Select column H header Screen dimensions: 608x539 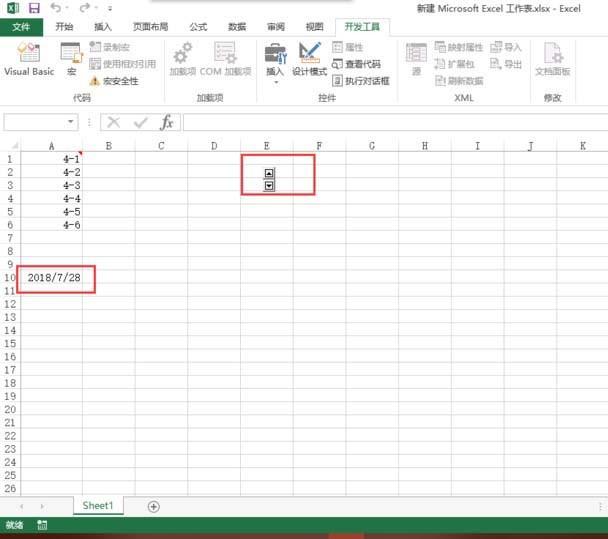(x=425, y=146)
